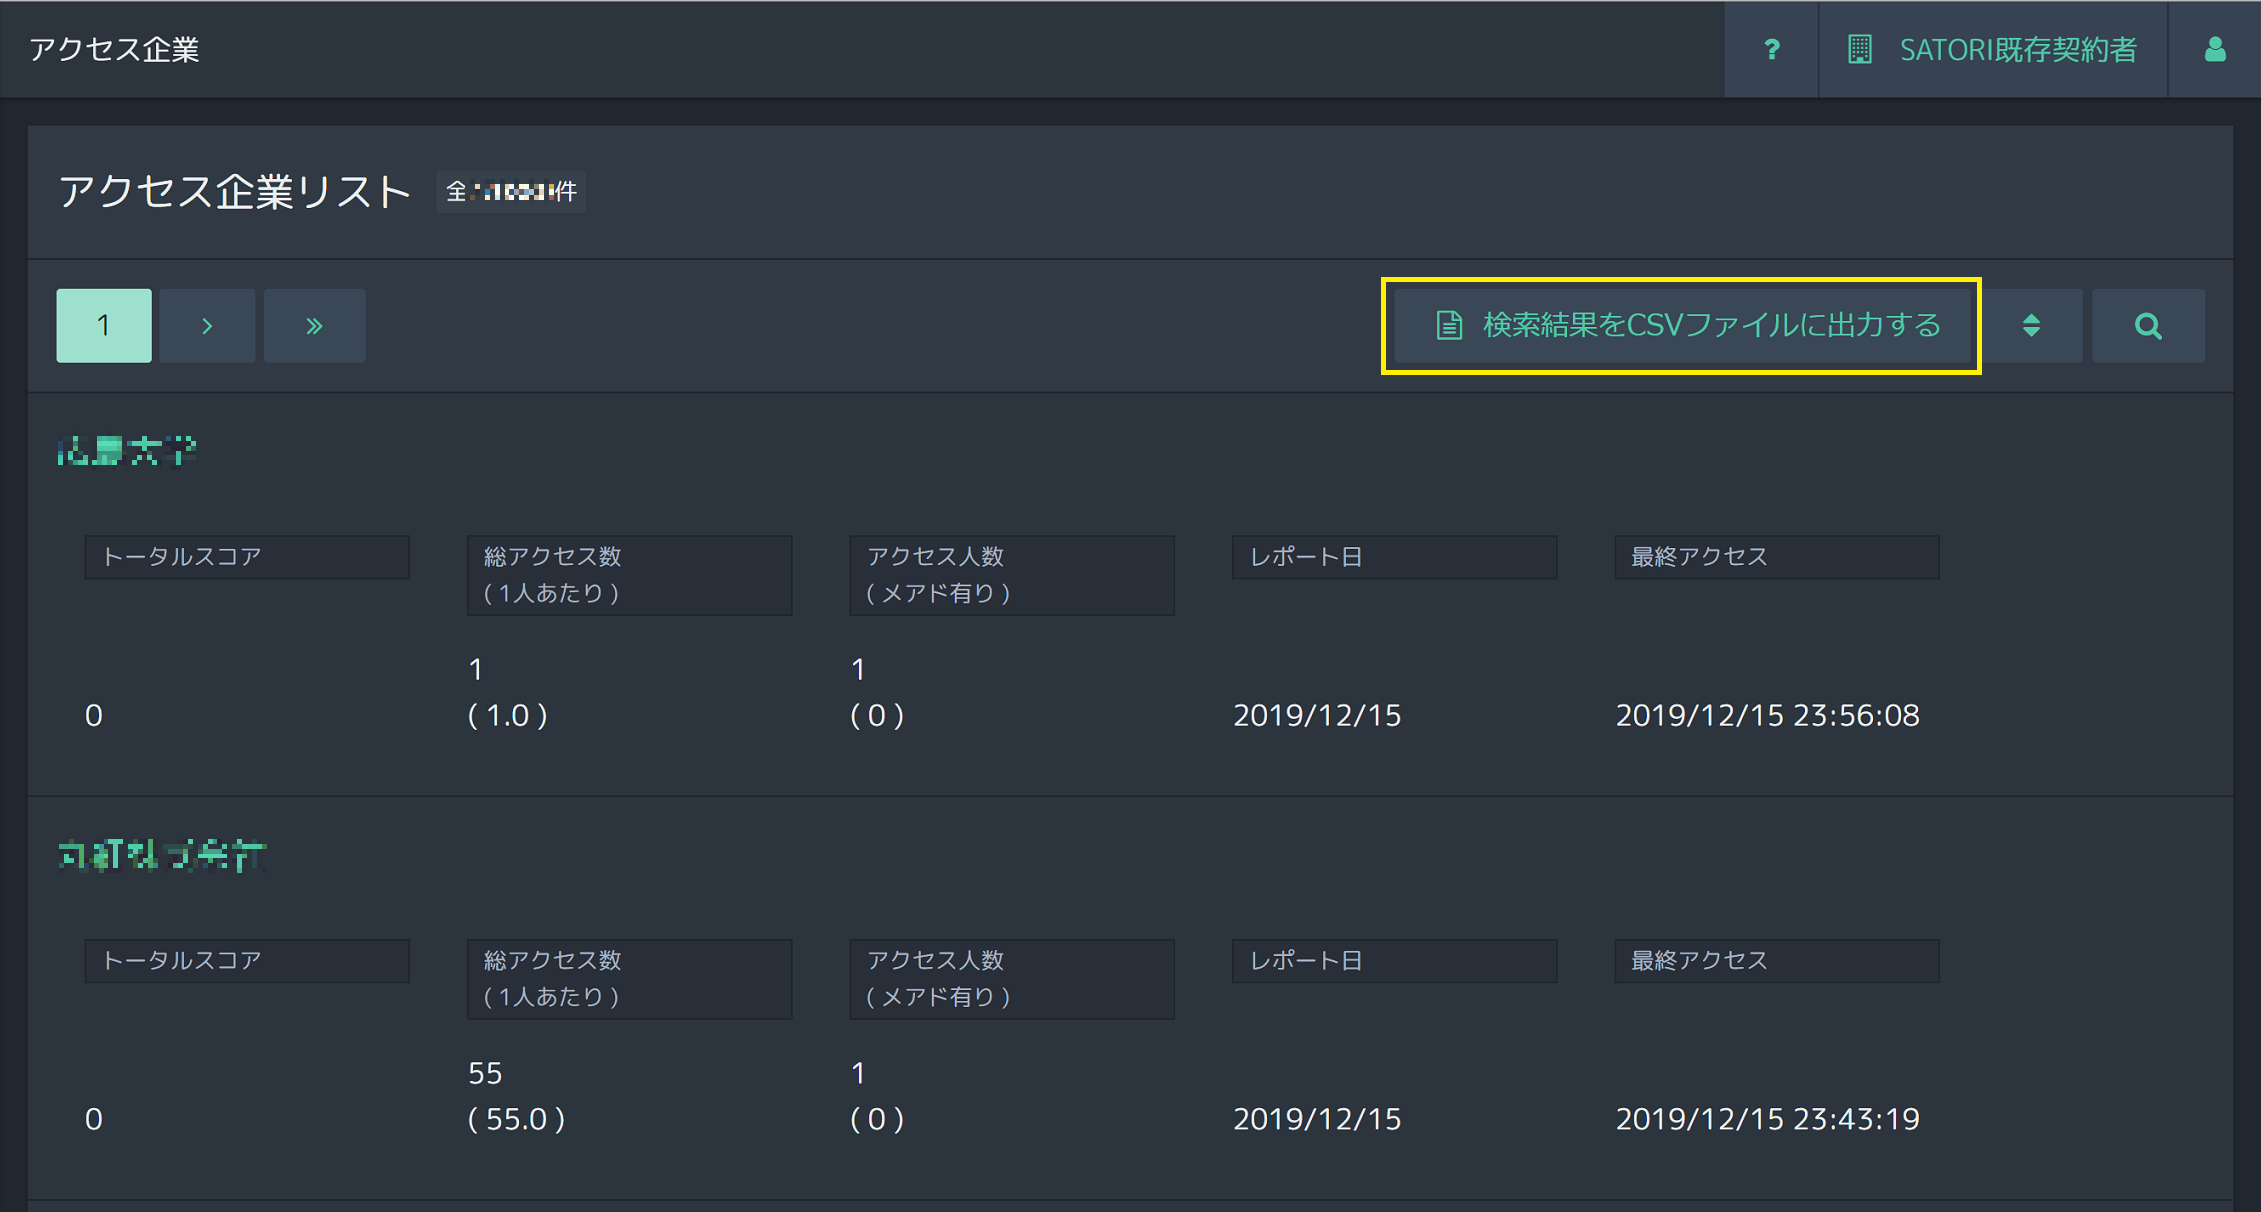This screenshot has width=2261, height=1212.
Task: Open the sort order arrows button
Action: (x=2031, y=326)
